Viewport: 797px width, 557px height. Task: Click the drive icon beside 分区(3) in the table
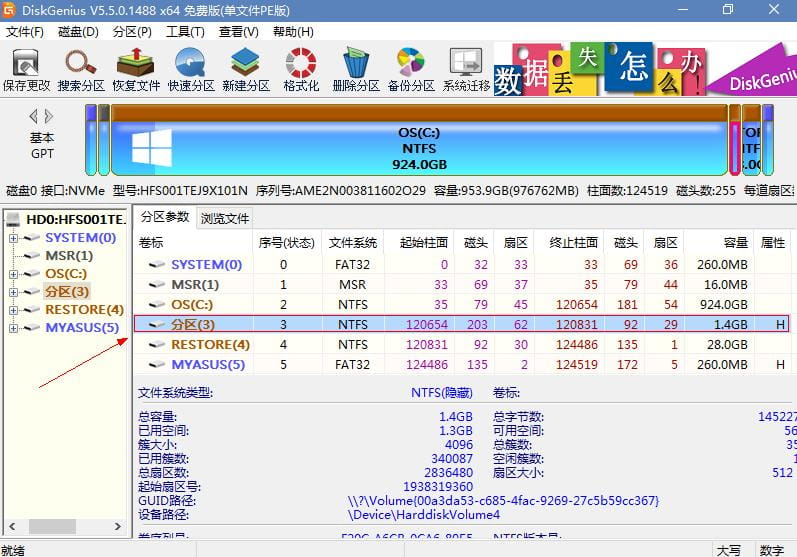tap(157, 324)
